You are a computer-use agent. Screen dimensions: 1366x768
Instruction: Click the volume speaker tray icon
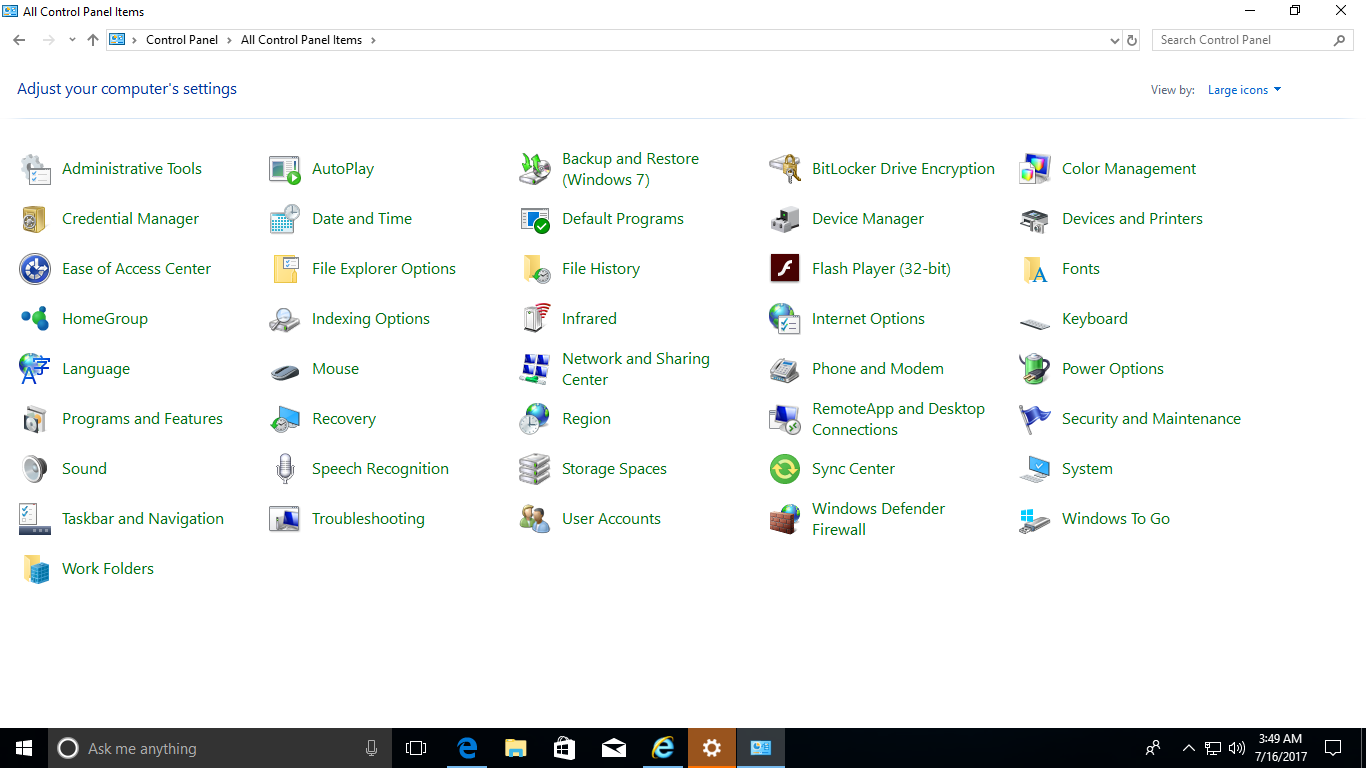(1236, 748)
